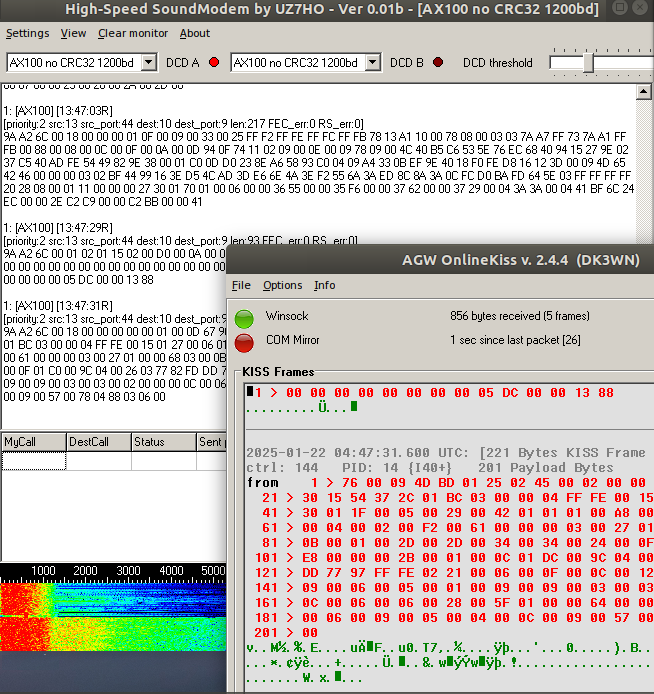Open the Options menu in OnlineKiss
The height and width of the screenshot is (694, 654).
[x=282, y=285]
